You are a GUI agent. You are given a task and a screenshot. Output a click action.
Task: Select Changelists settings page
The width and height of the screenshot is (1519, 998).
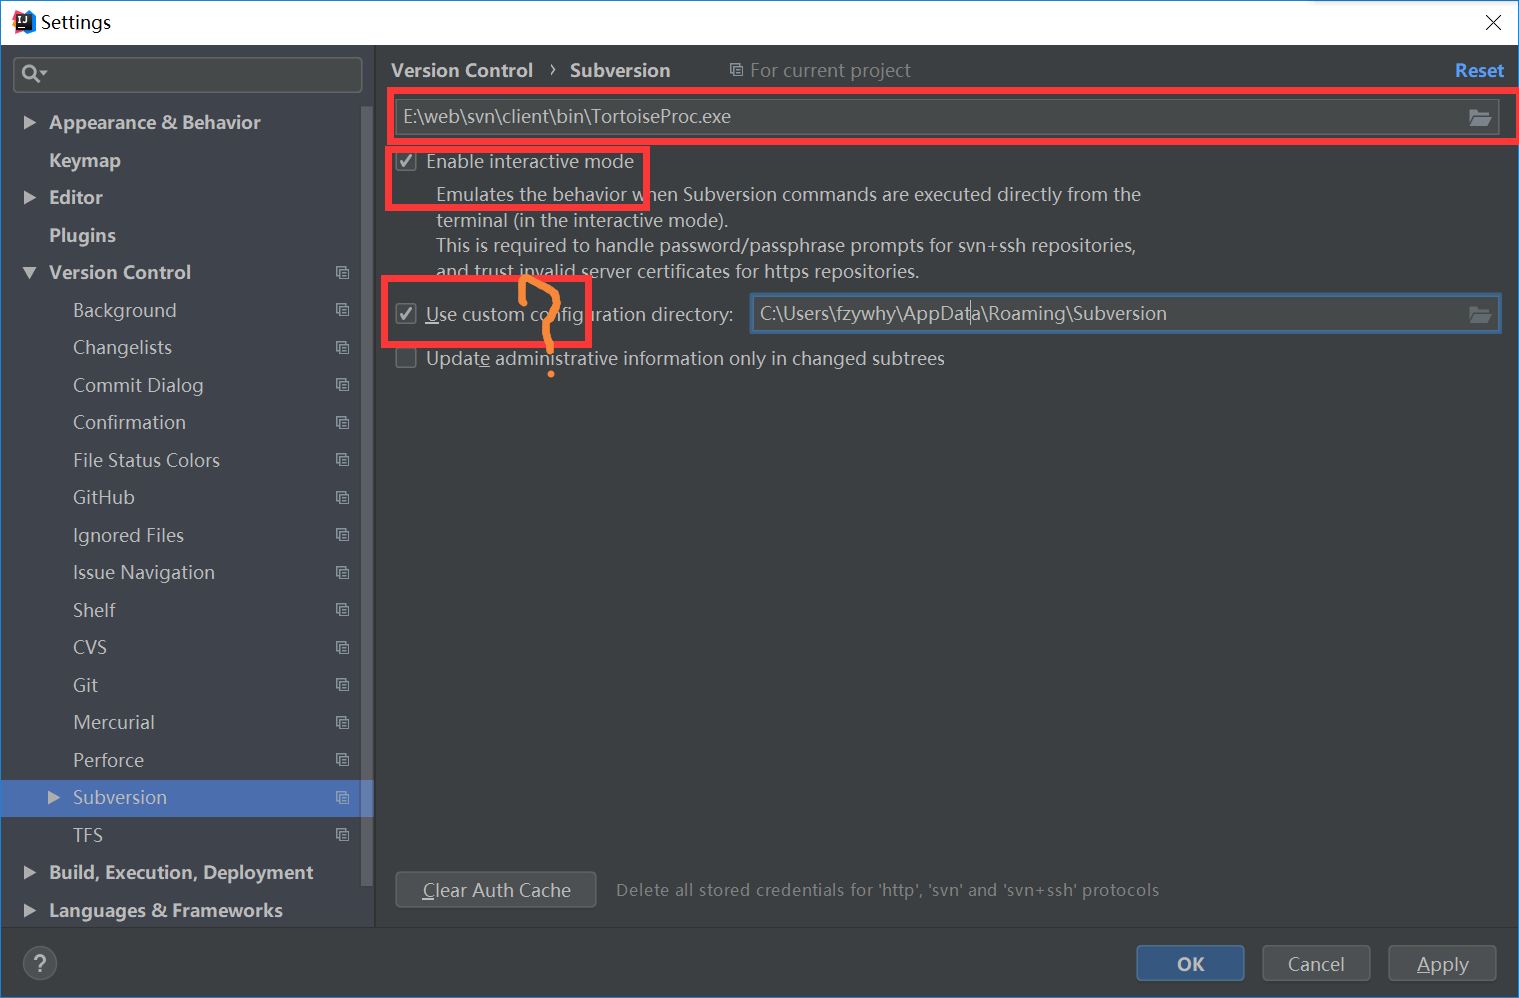(122, 348)
